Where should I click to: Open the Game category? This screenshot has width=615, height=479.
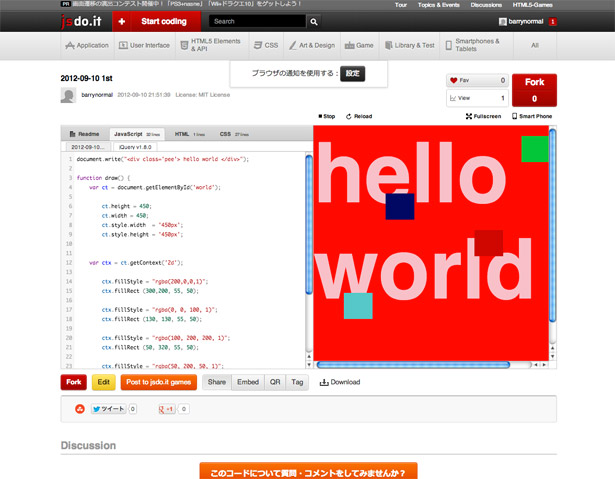tap(359, 46)
